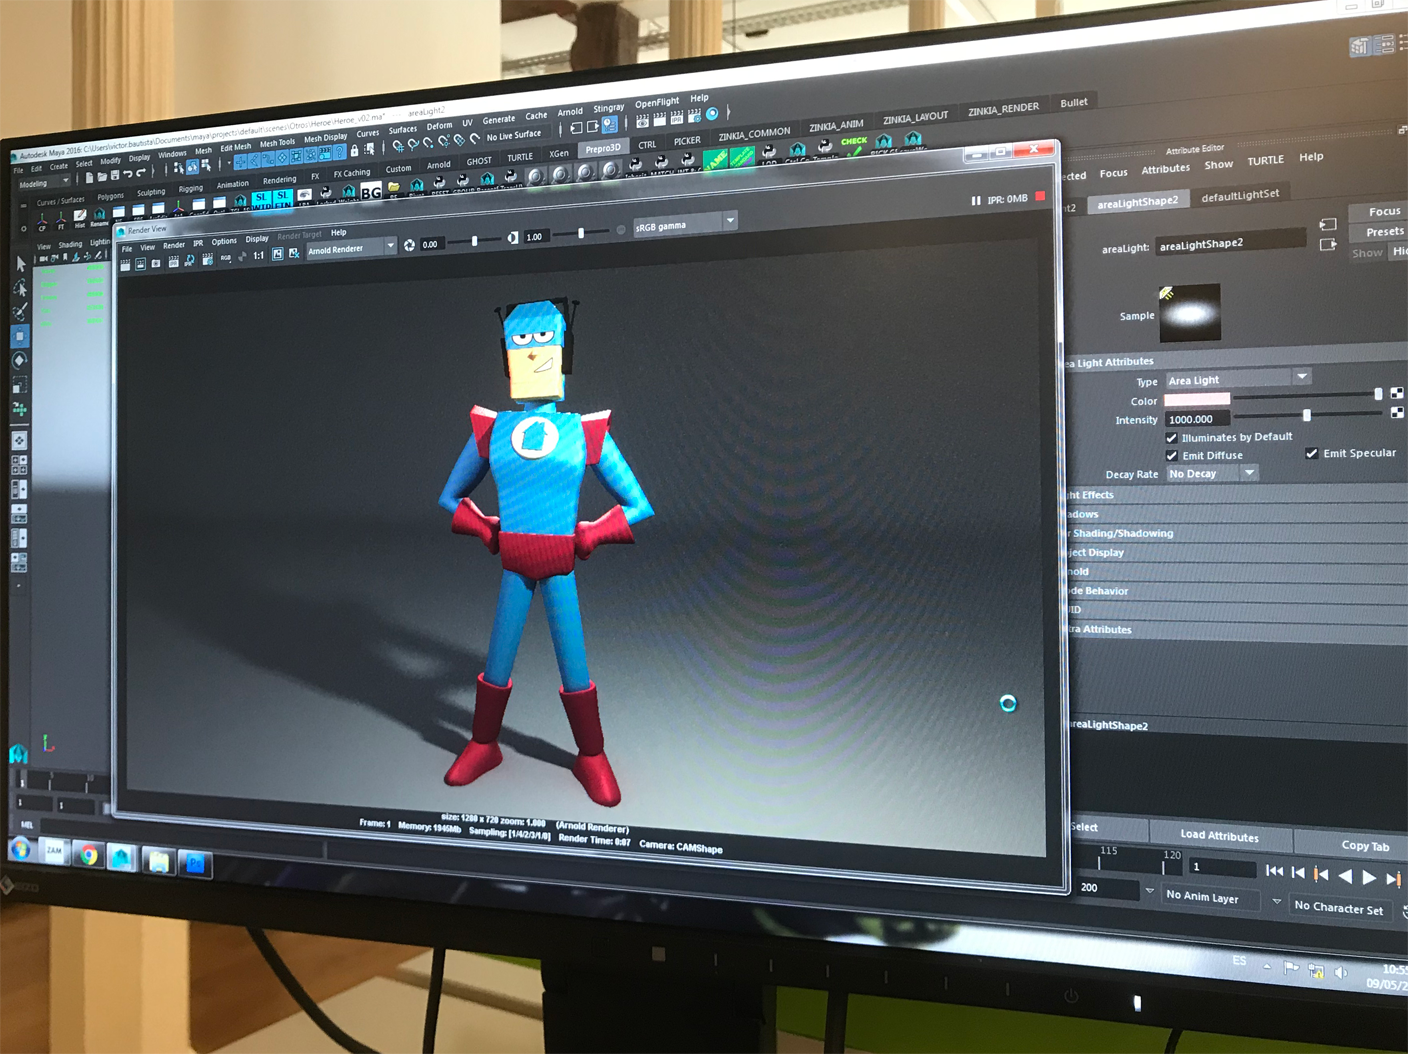Click the Intensity slider handle

pos(1307,414)
